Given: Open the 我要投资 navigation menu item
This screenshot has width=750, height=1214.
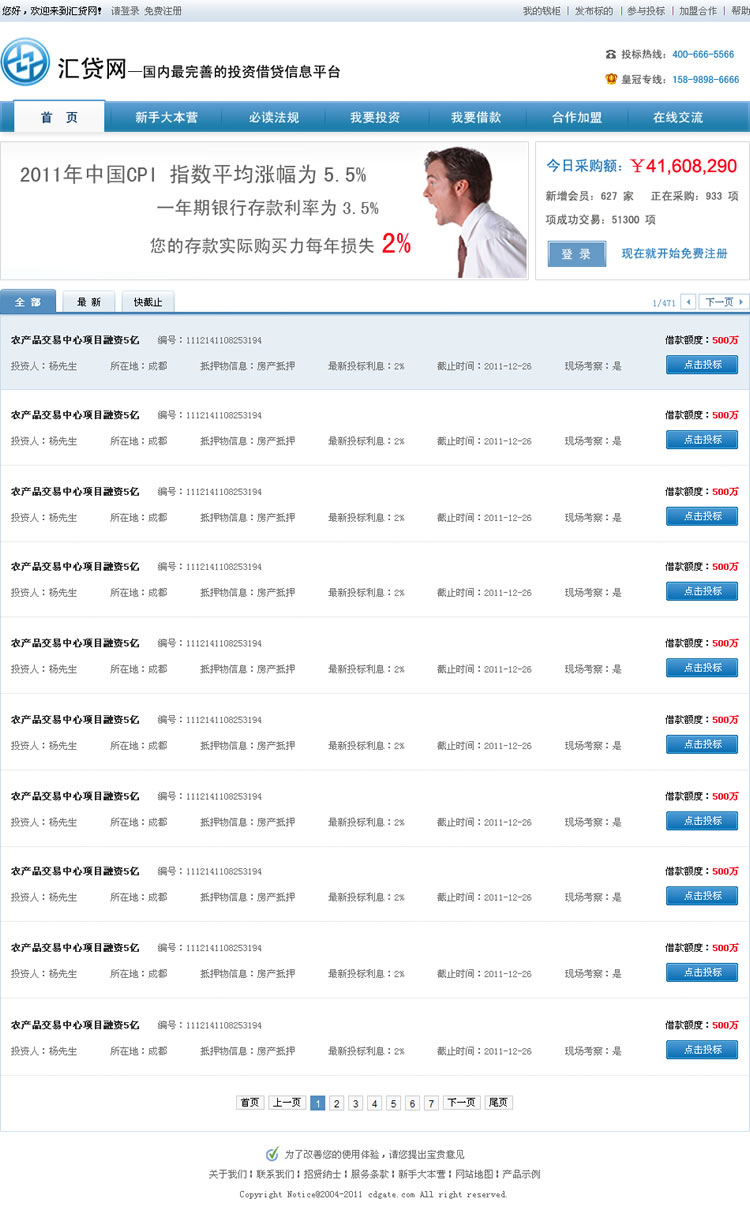Looking at the screenshot, I should click(x=375, y=117).
